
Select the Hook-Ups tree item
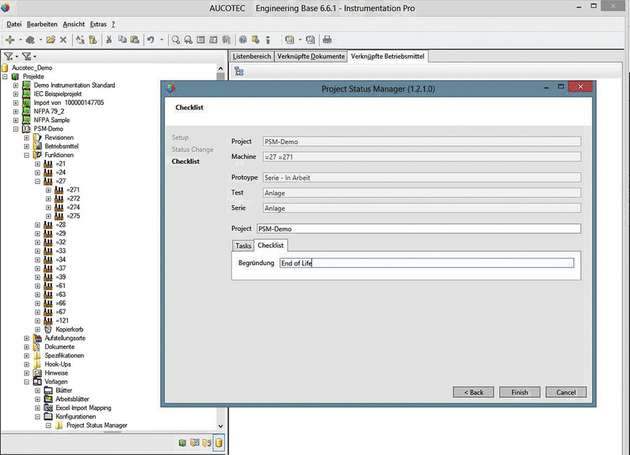[x=57, y=364]
